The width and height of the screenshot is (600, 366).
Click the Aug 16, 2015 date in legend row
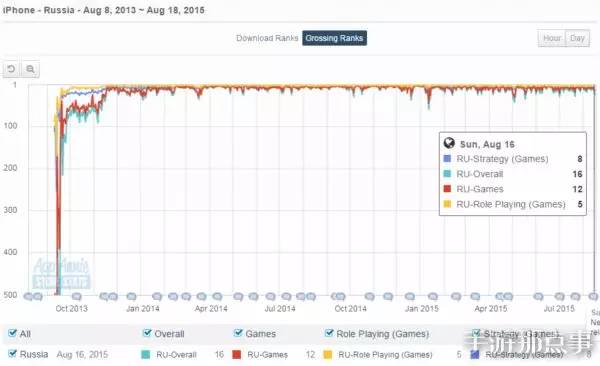[x=82, y=355]
